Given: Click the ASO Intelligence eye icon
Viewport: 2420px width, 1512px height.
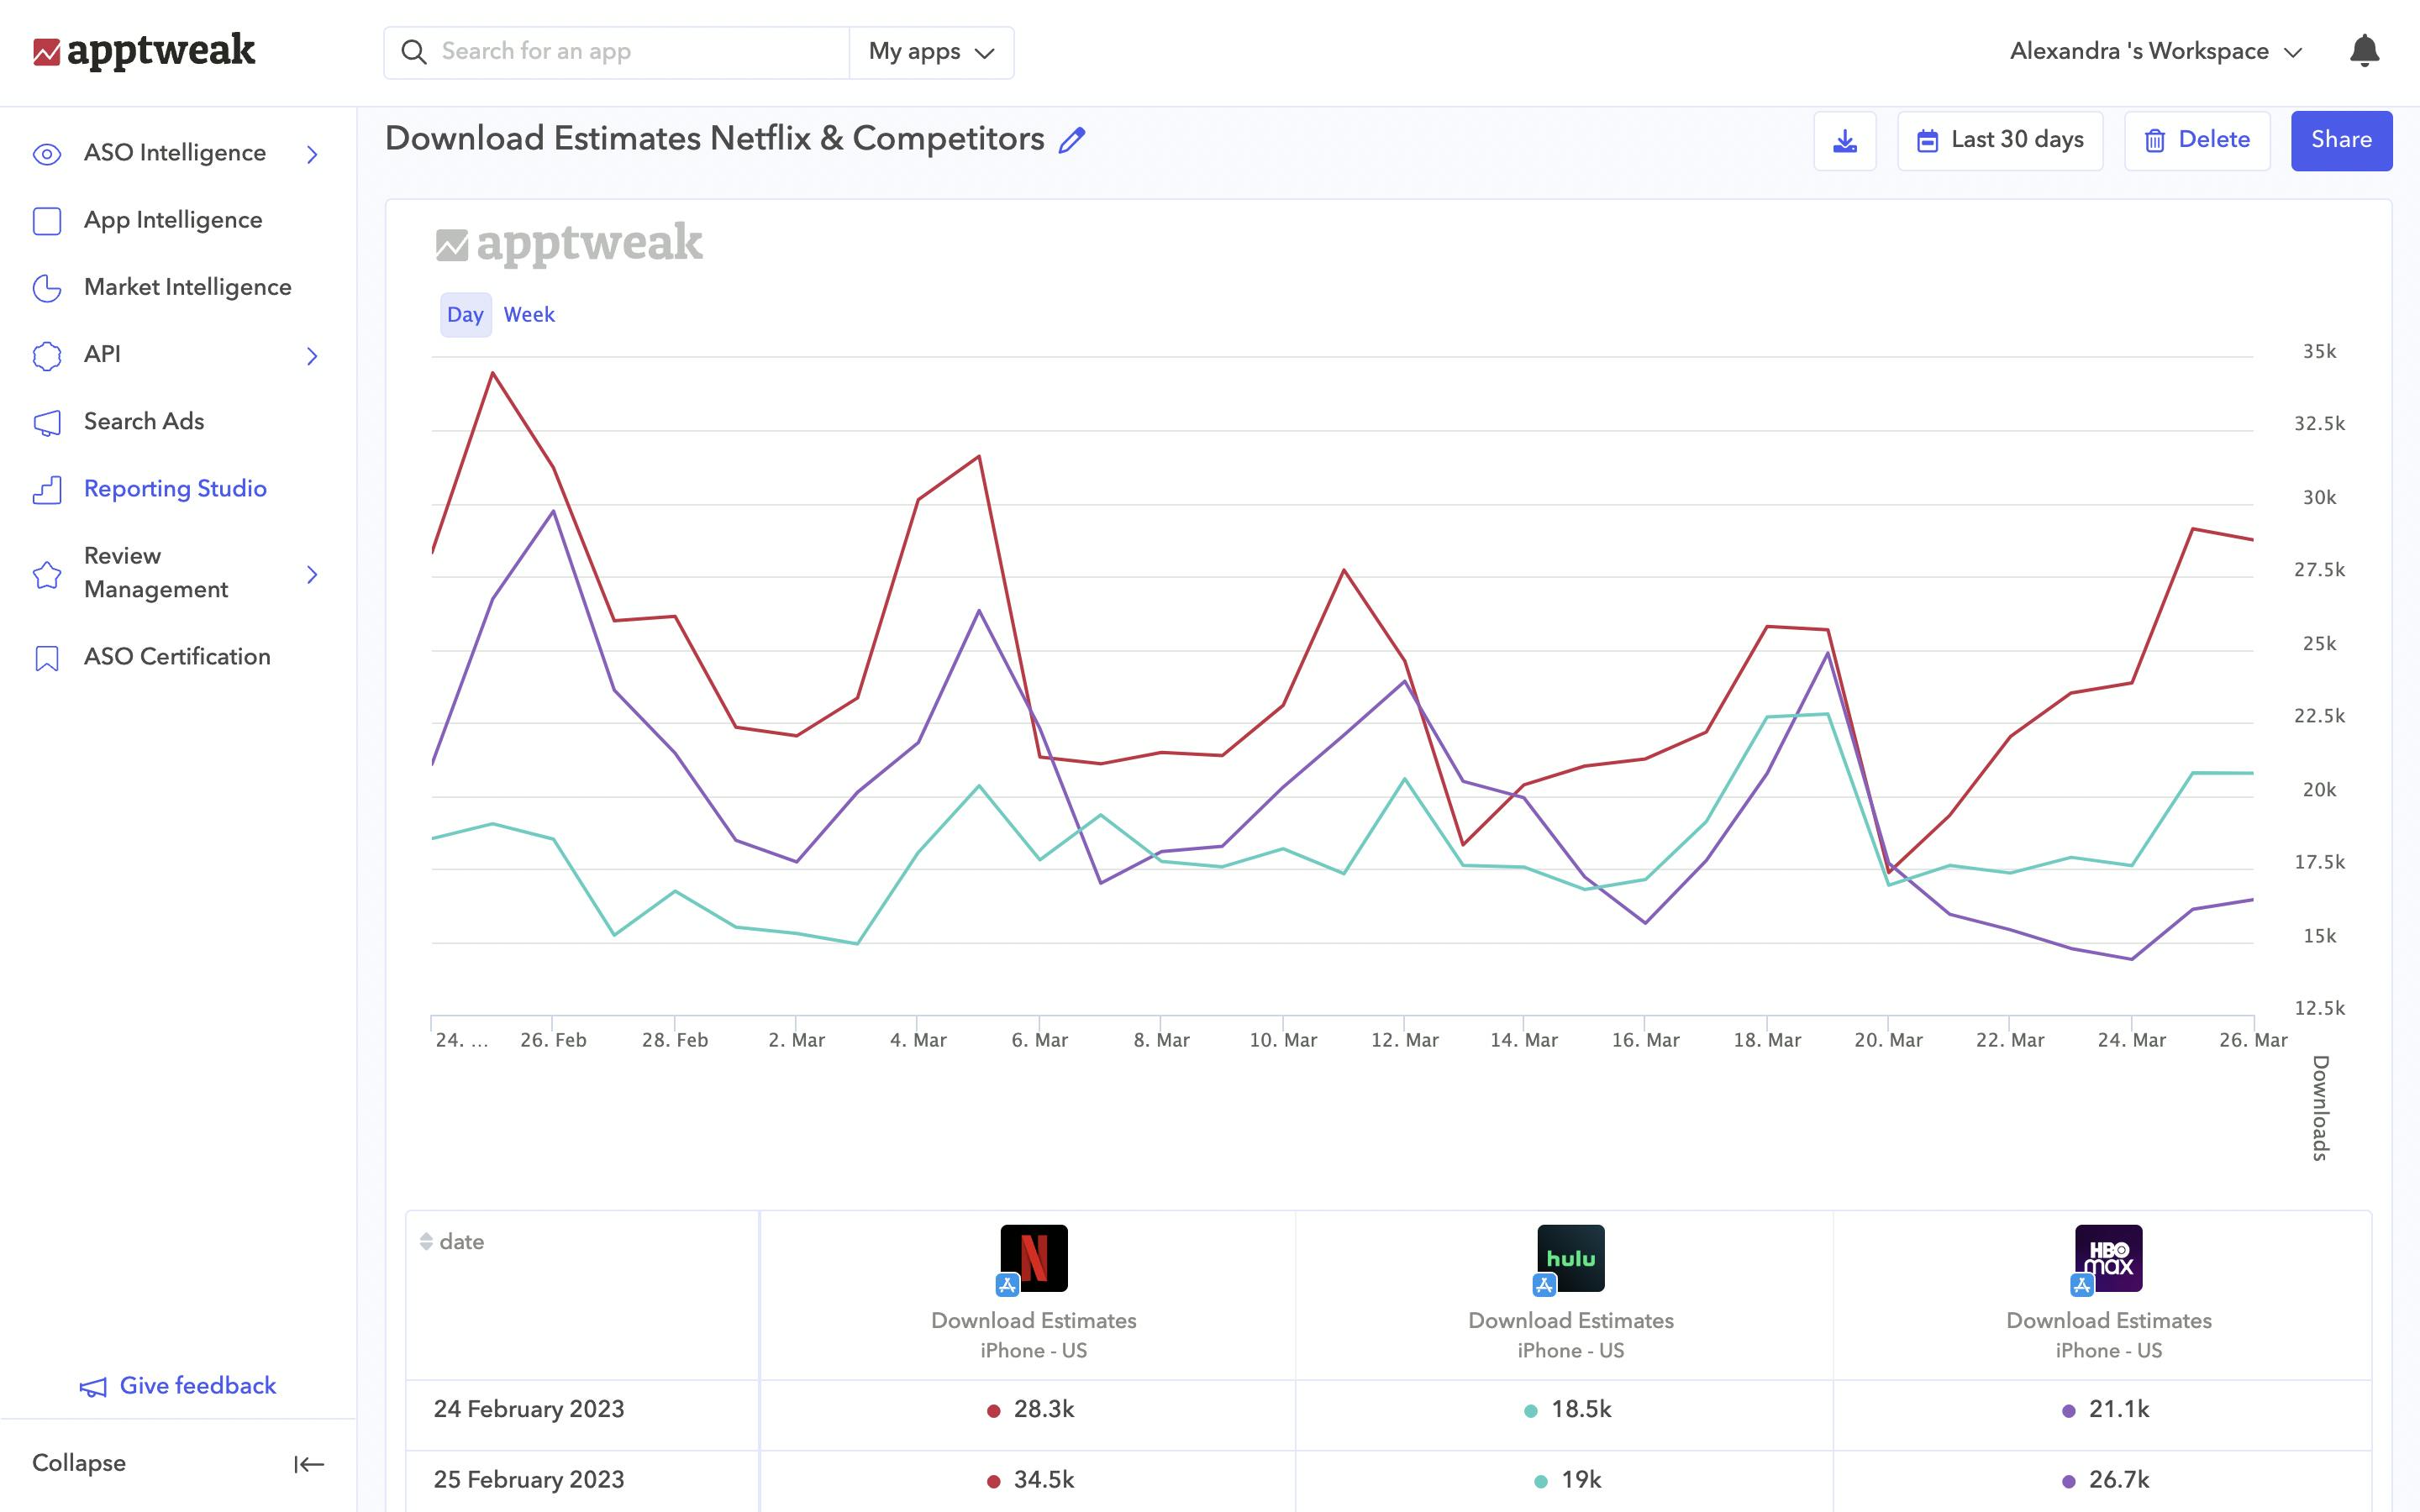Looking at the screenshot, I should [x=47, y=154].
